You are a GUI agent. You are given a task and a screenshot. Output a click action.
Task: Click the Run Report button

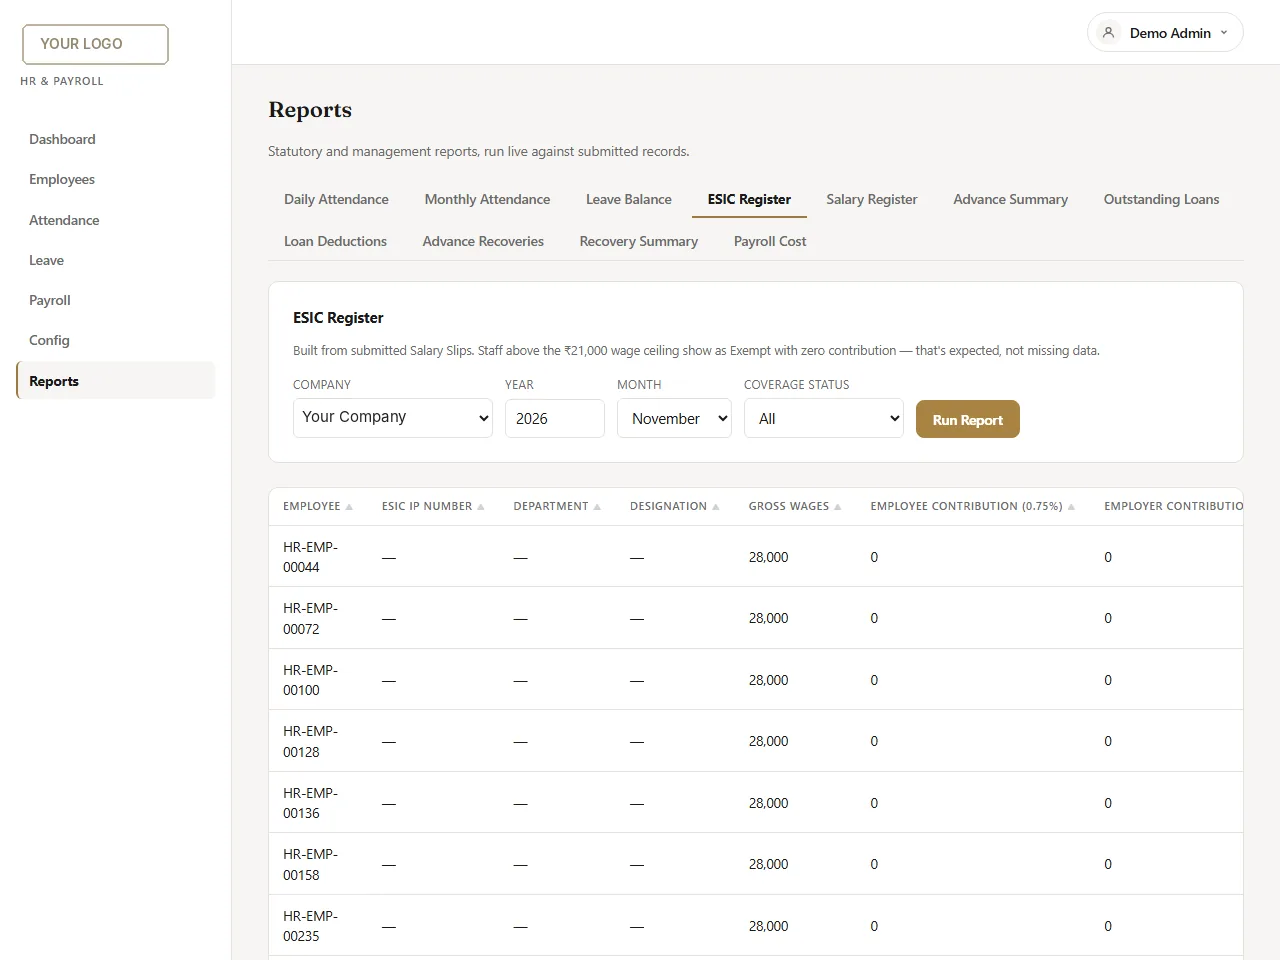968,419
